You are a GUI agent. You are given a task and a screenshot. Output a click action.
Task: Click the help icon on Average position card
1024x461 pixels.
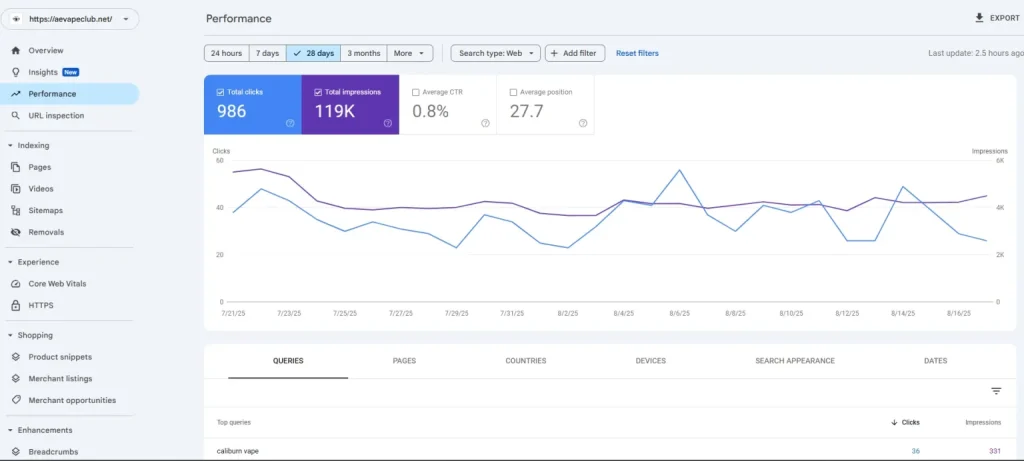[583, 123]
